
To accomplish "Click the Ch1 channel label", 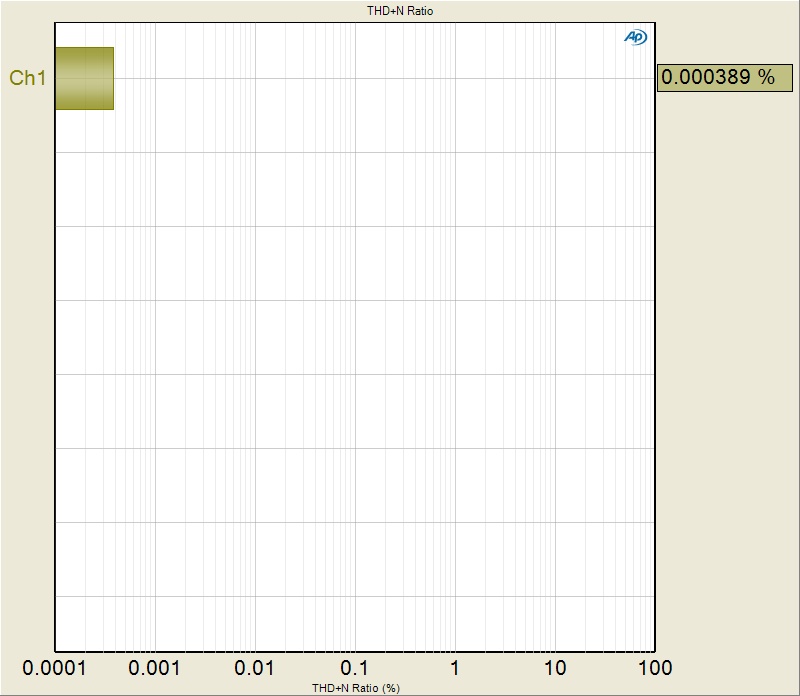I will [28, 78].
